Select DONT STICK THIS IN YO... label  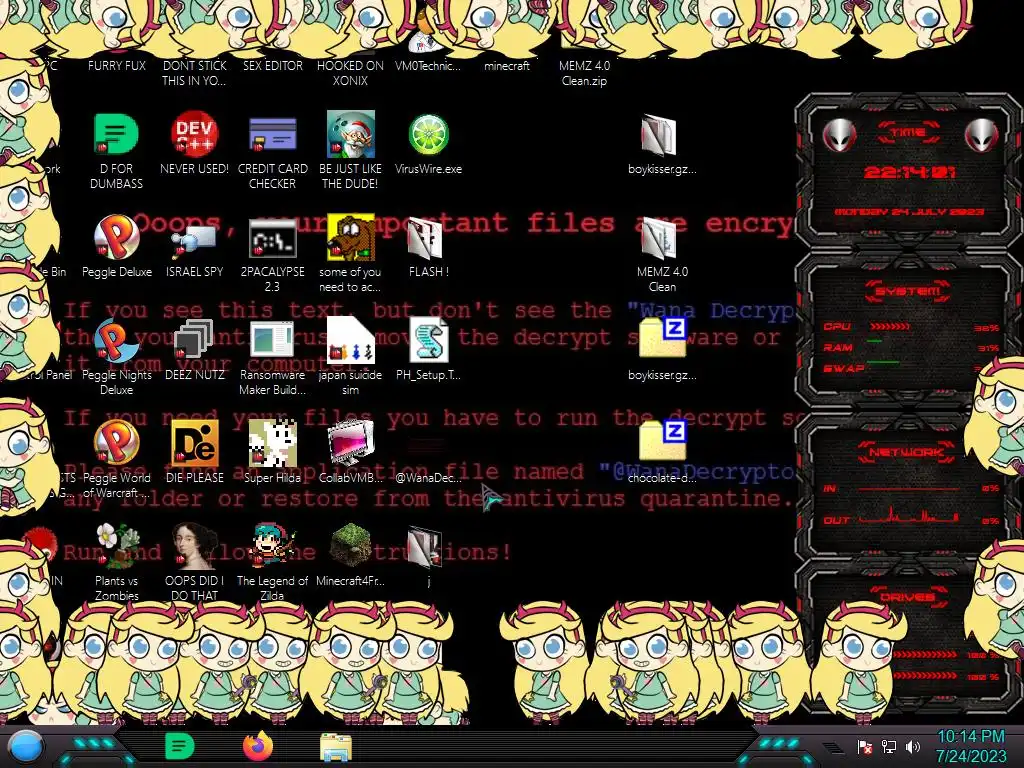[195, 73]
